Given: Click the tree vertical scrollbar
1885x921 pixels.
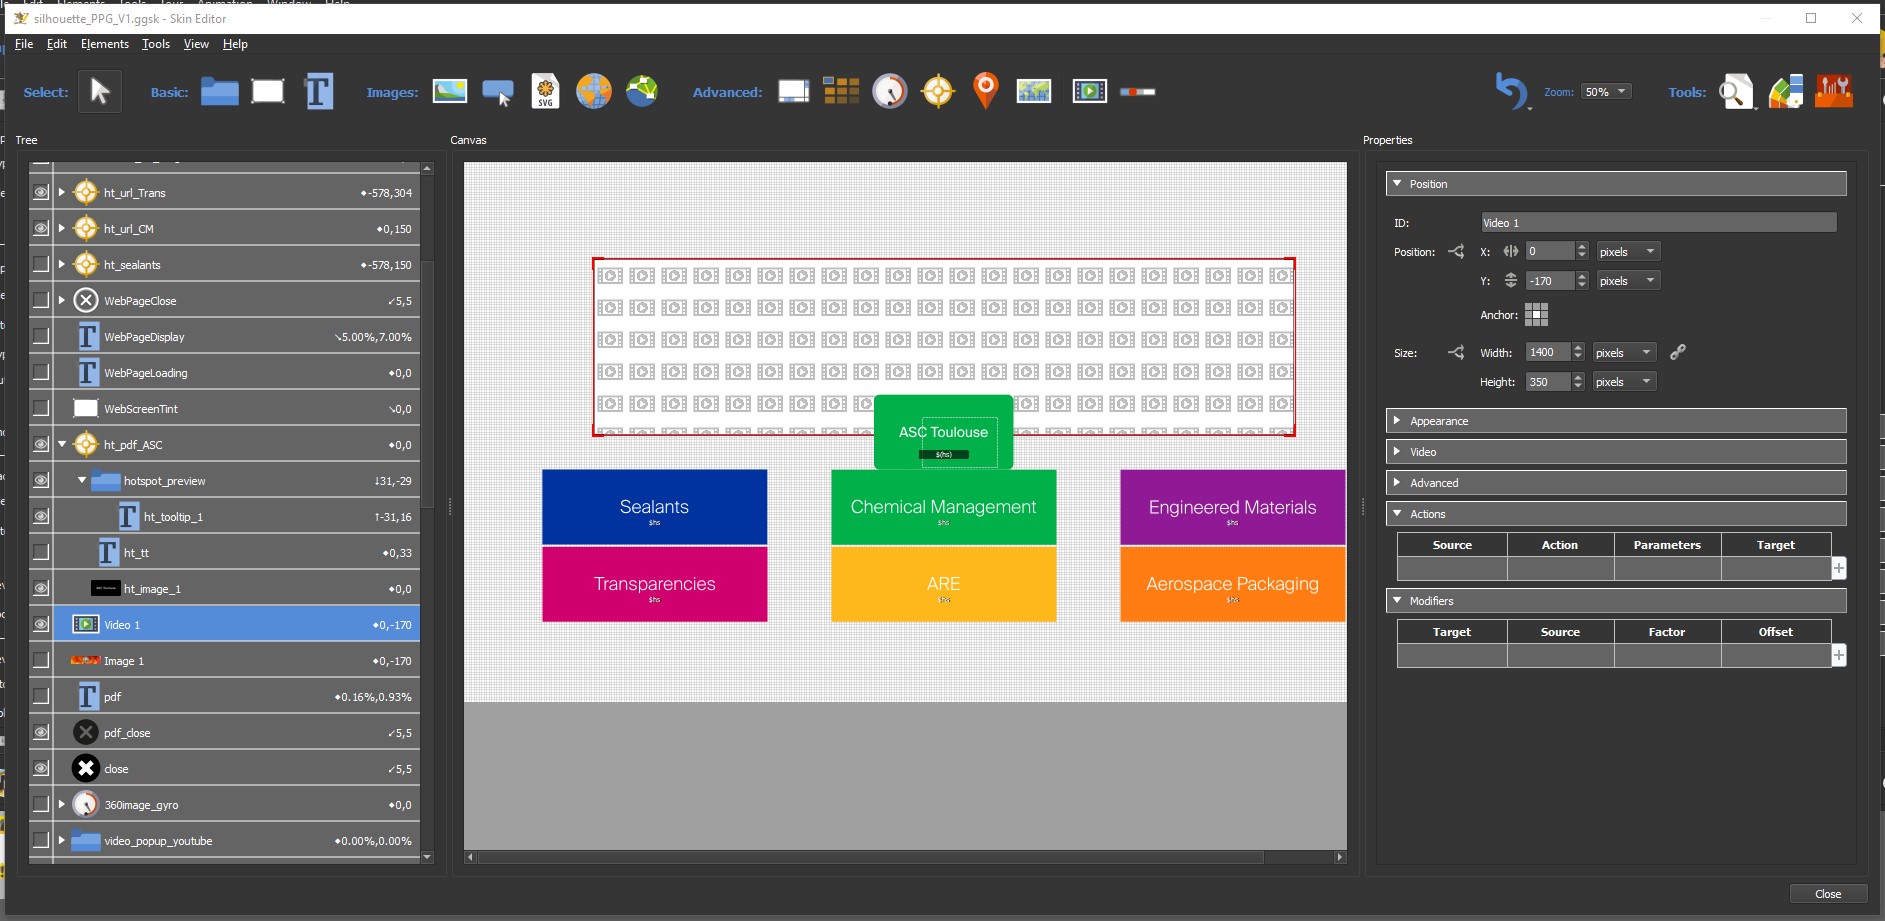Looking at the screenshot, I should (x=427, y=384).
